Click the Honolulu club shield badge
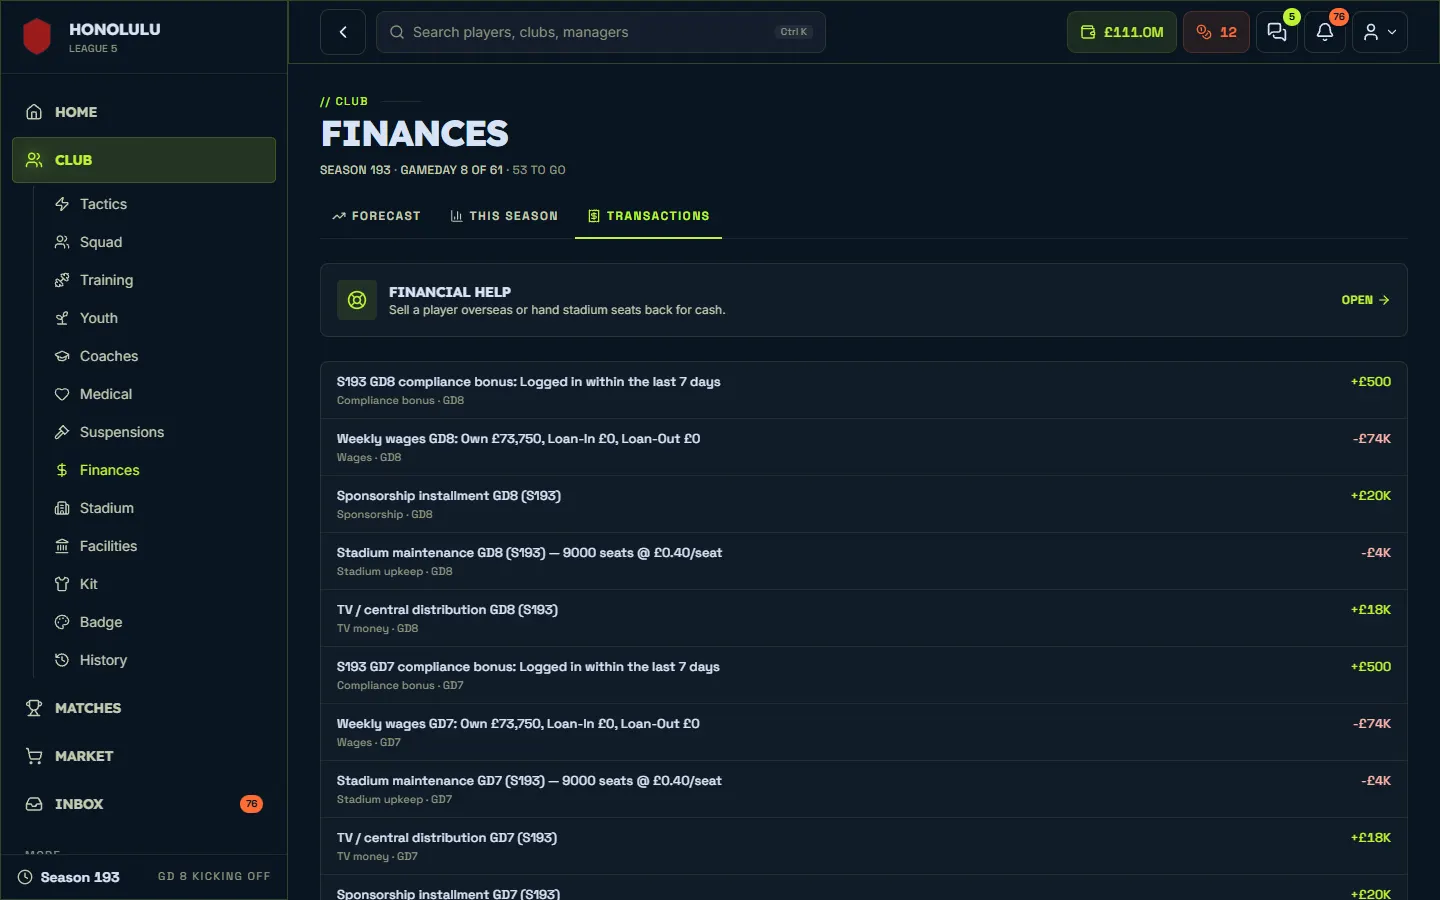Image resolution: width=1440 pixels, height=900 pixels. [x=37, y=37]
